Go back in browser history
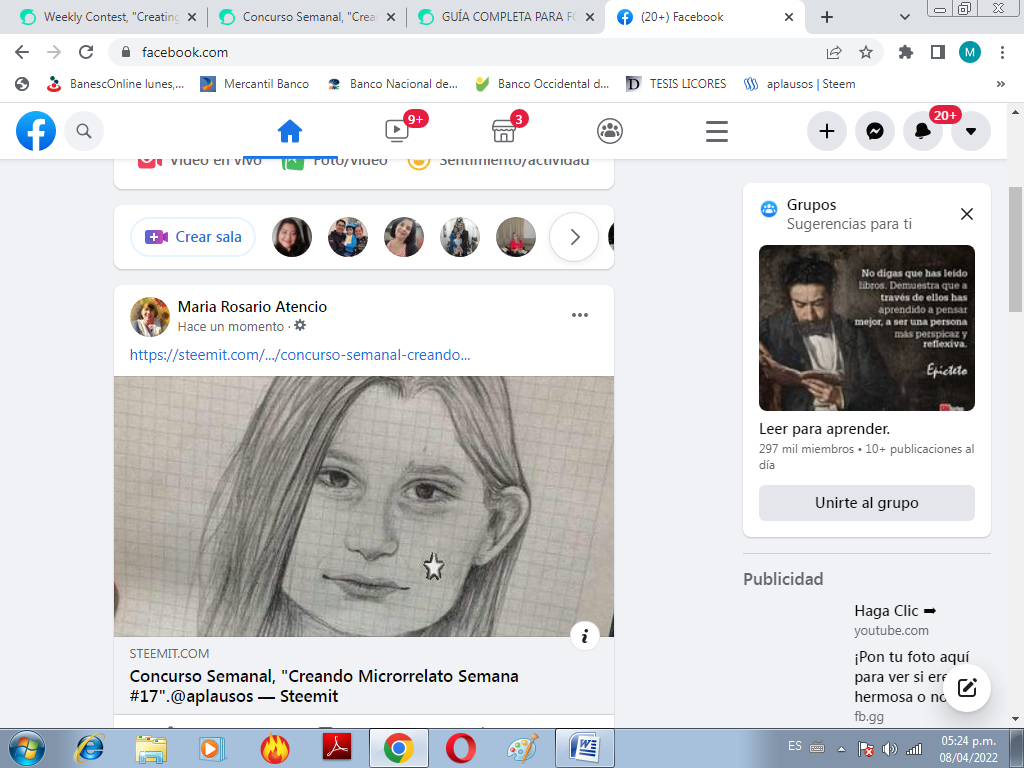The width and height of the screenshot is (1024, 768). [22, 52]
